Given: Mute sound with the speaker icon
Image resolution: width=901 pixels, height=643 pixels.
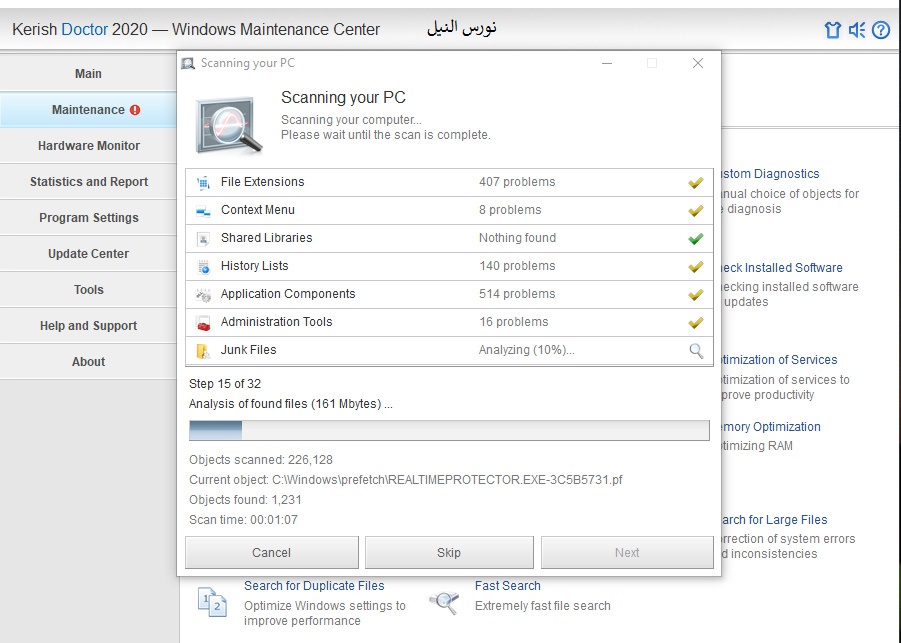Looking at the screenshot, I should pos(857,30).
